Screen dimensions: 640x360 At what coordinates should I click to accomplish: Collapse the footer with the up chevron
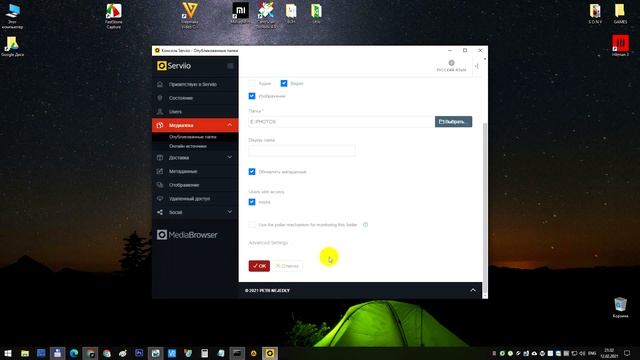click(473, 290)
